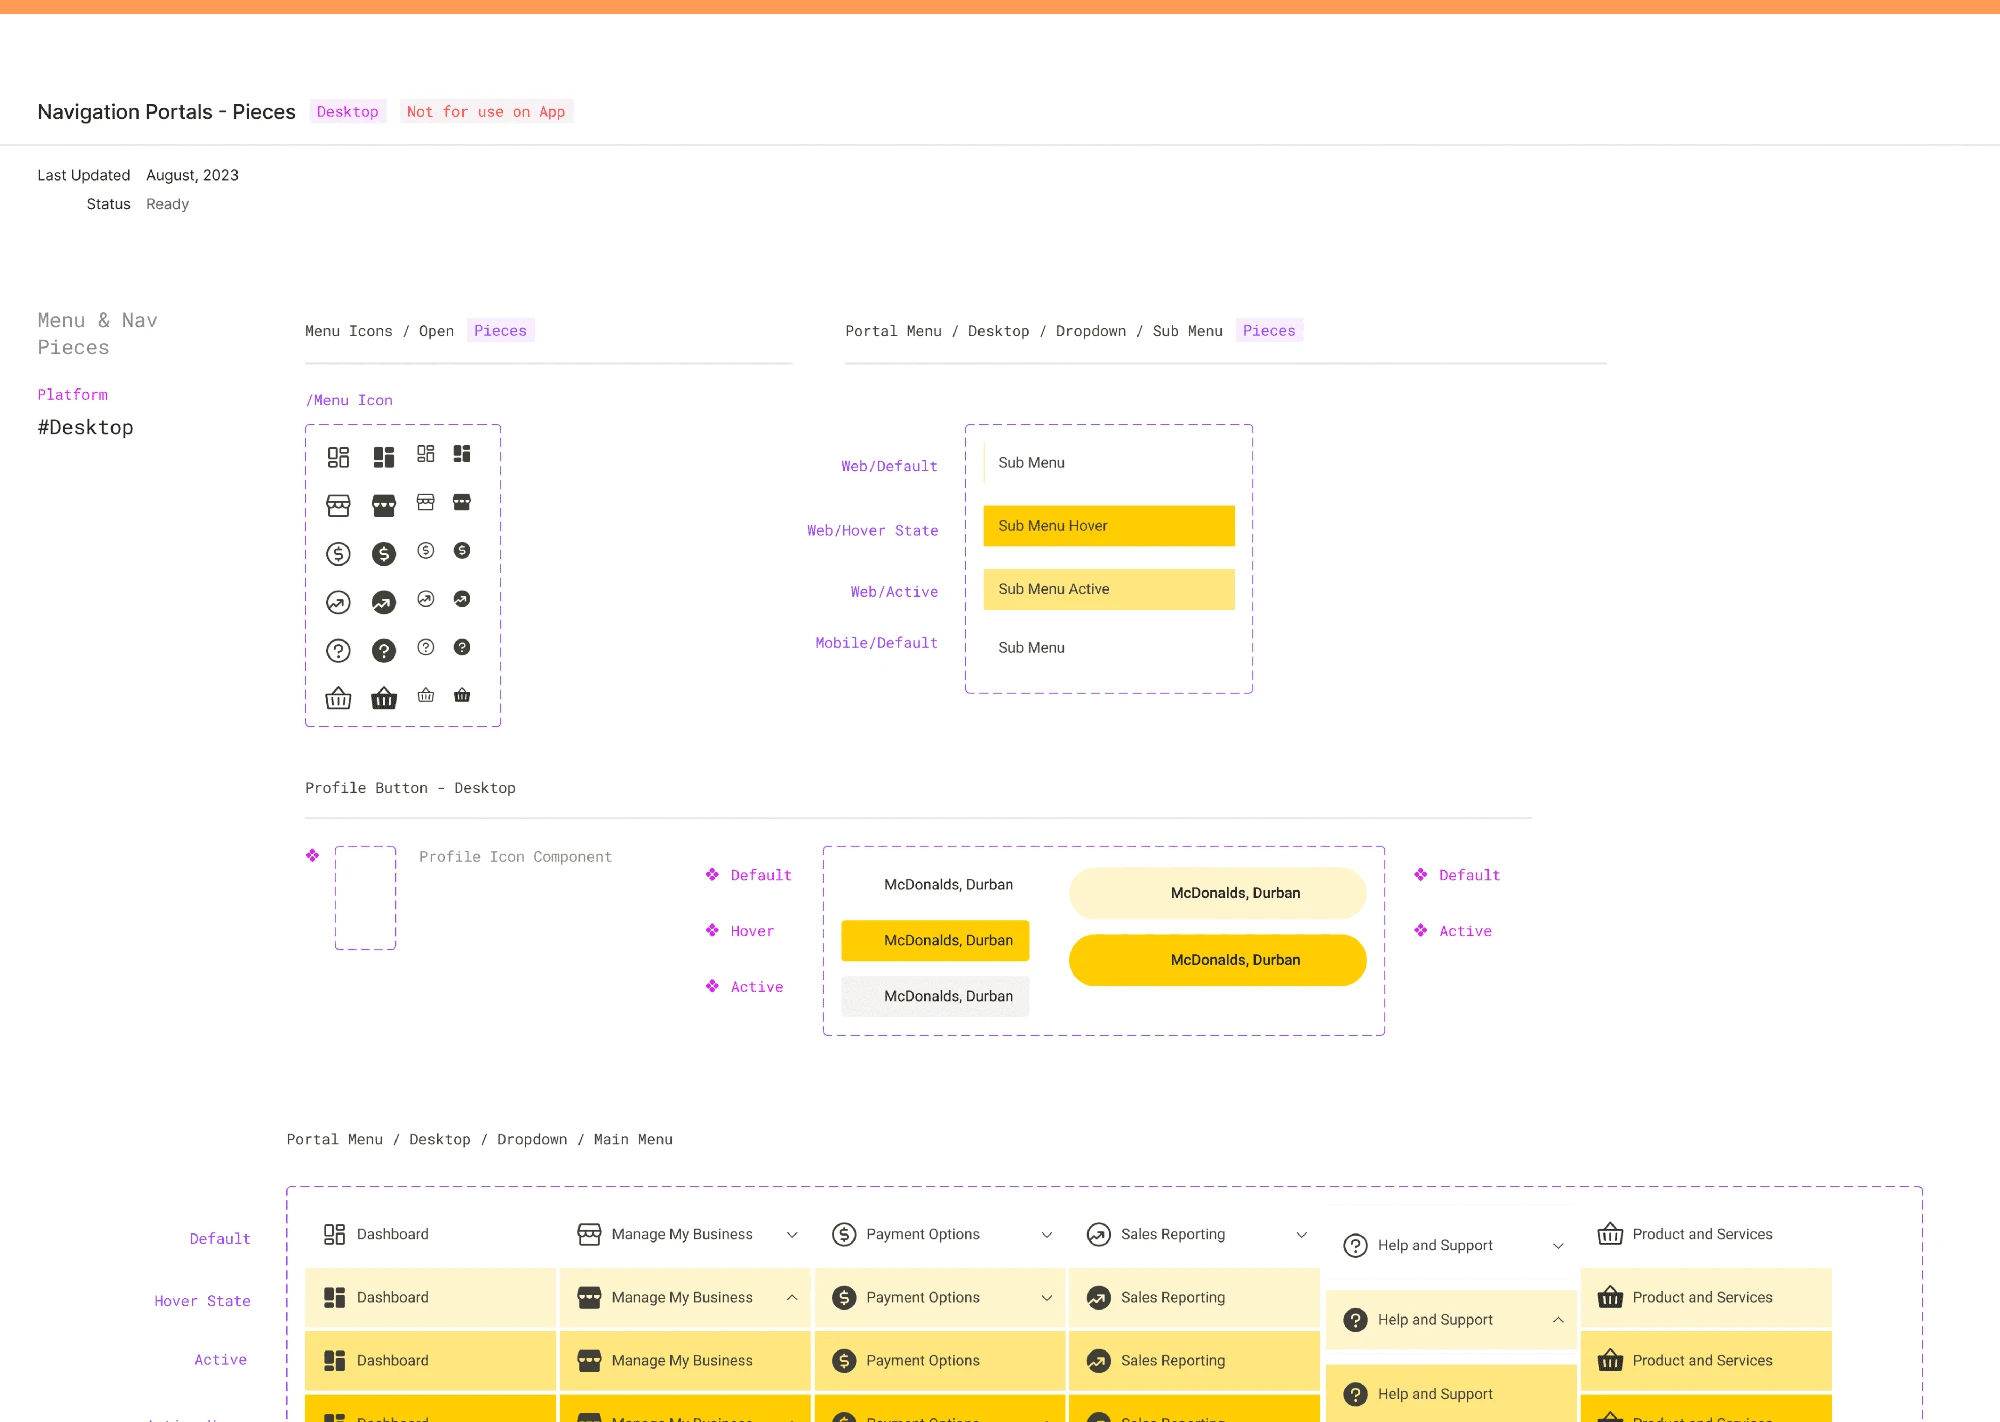Click the bright yellow pill McDonalds, Durban button
Image resolution: width=2000 pixels, height=1422 pixels.
point(1218,960)
